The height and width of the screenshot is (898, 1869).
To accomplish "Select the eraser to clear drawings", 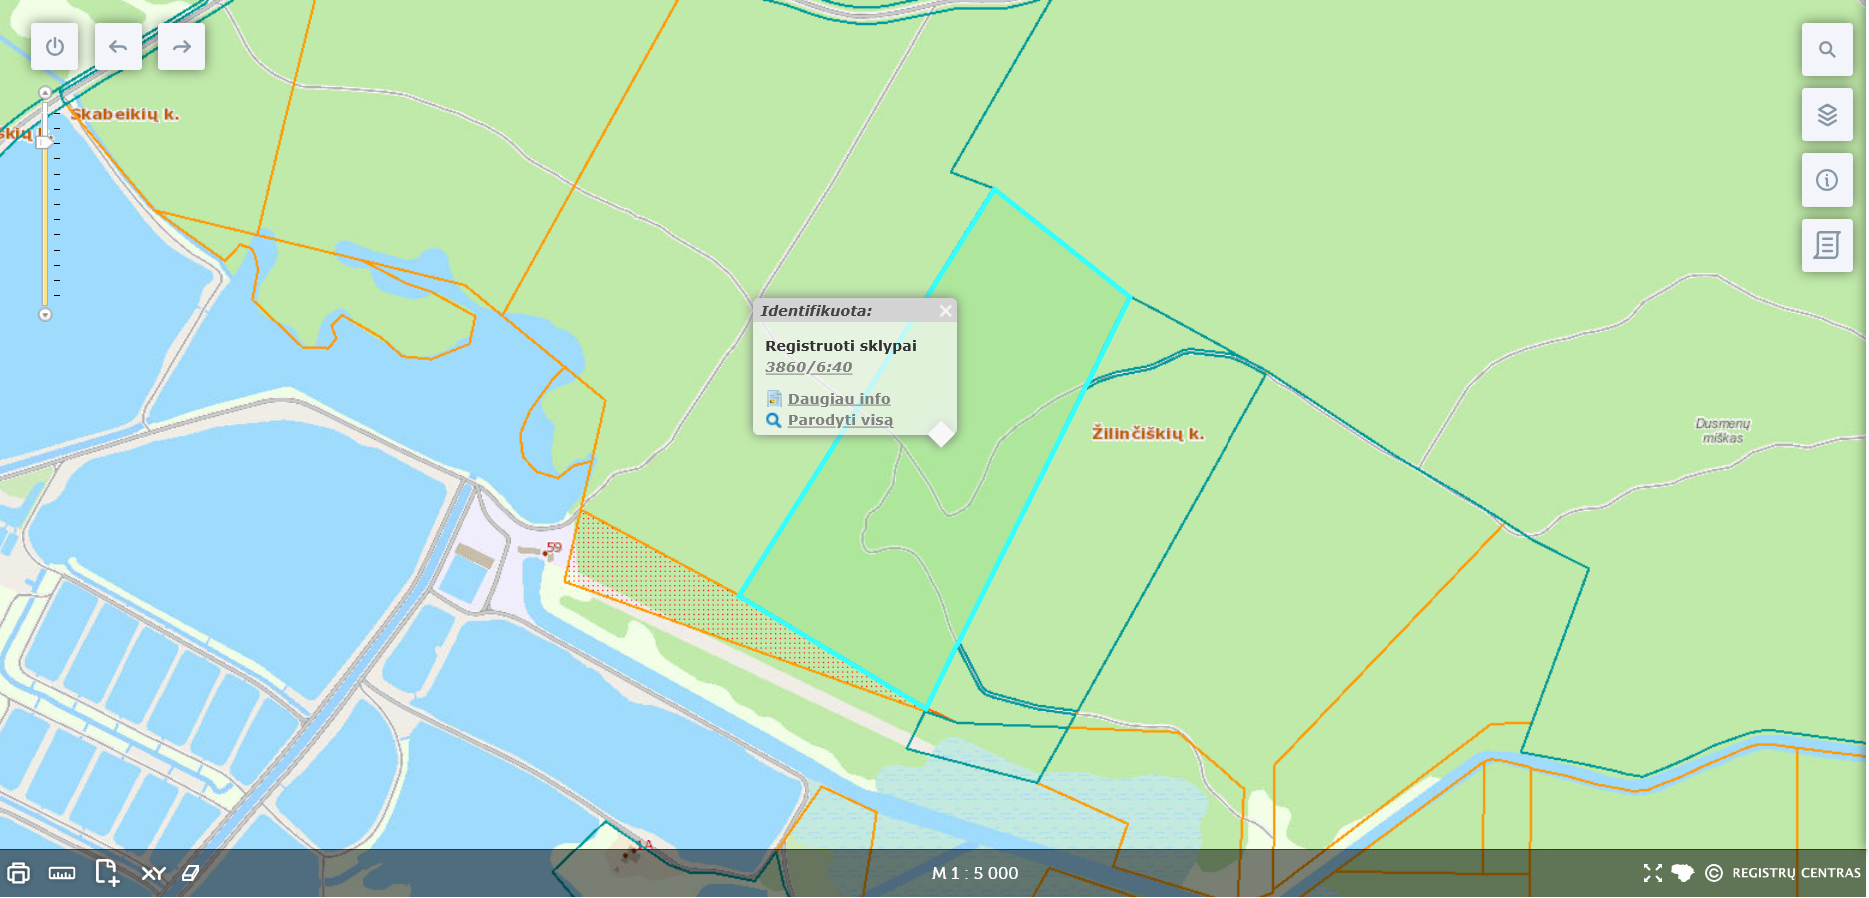I will pyautogui.click(x=190, y=873).
